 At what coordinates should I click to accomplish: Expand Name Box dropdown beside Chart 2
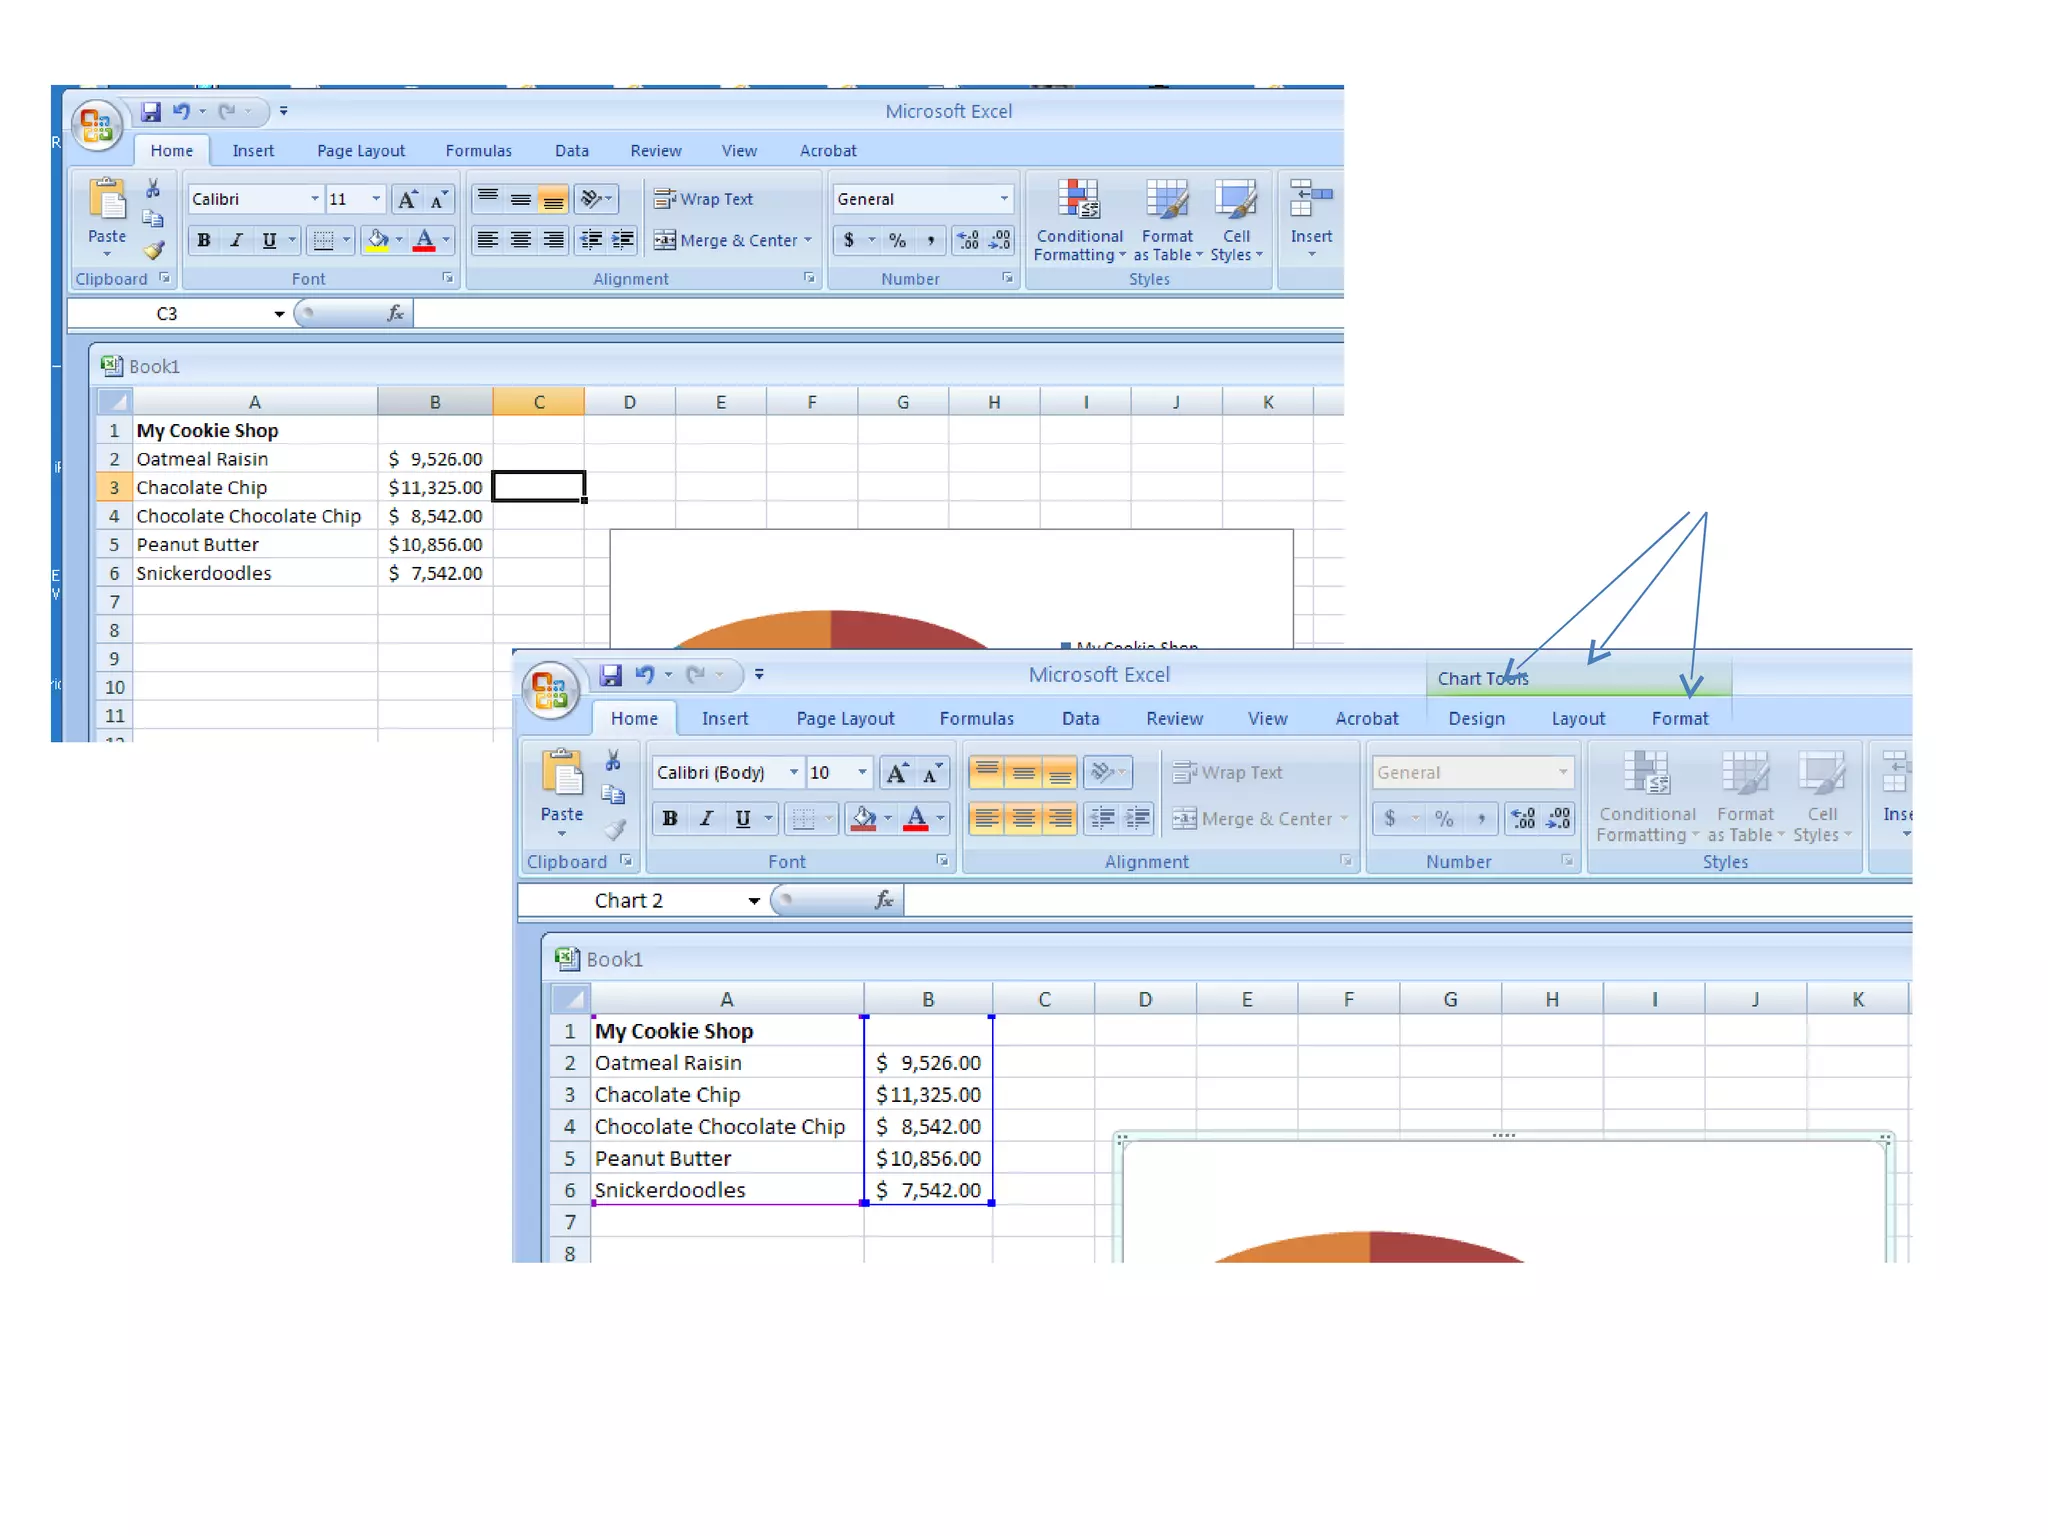(x=754, y=901)
